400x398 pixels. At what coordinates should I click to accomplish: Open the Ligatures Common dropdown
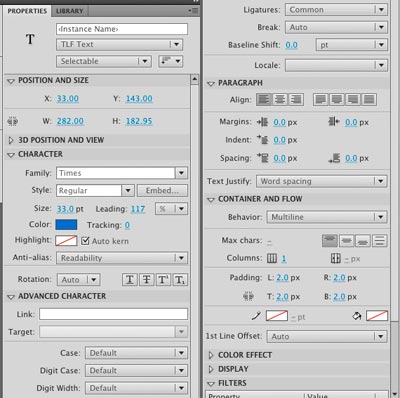tap(336, 10)
